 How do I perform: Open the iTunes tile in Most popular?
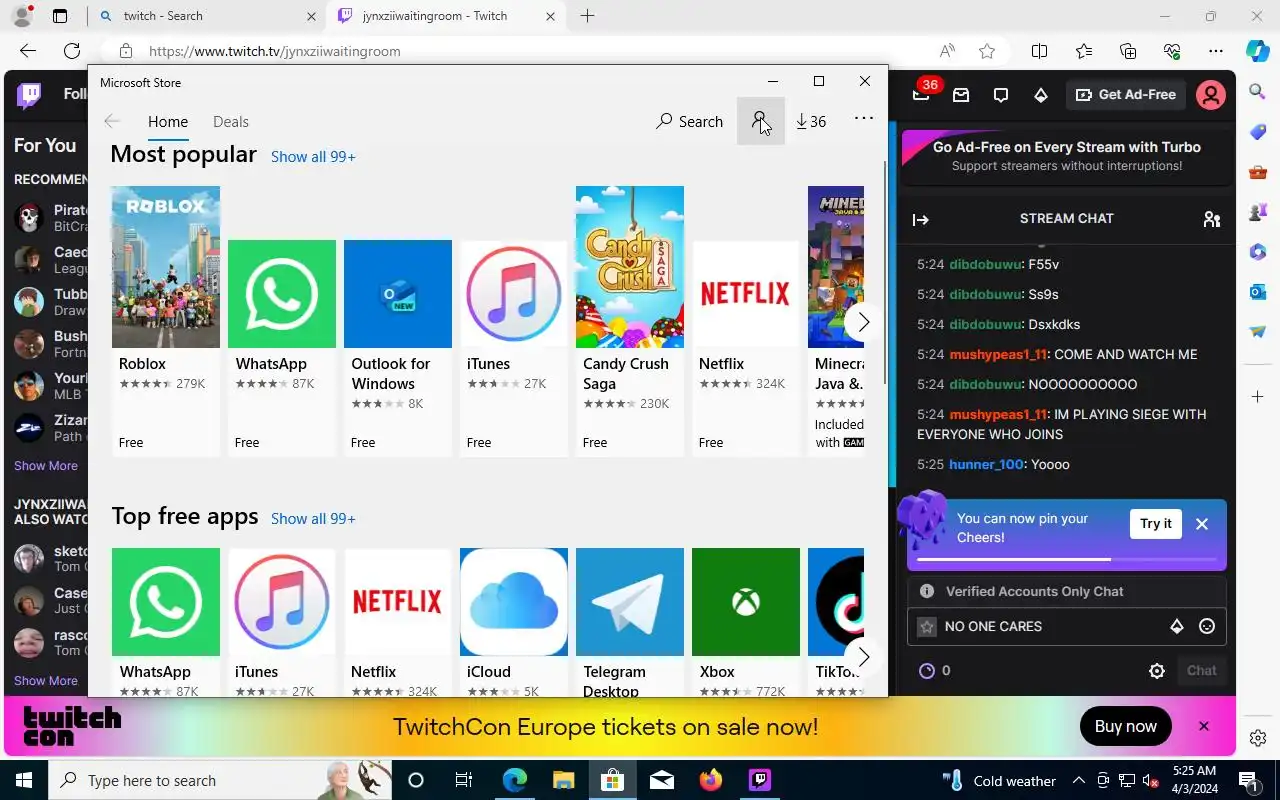click(514, 348)
